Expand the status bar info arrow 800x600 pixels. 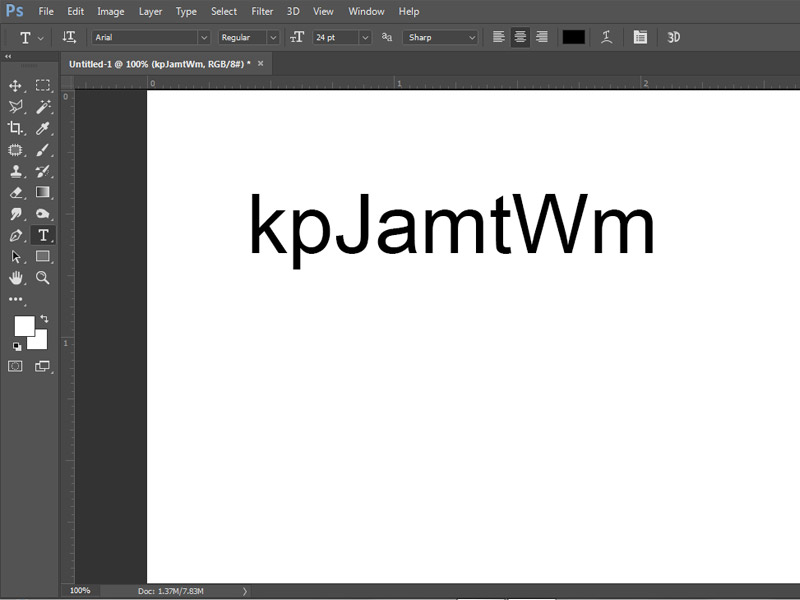(245, 591)
